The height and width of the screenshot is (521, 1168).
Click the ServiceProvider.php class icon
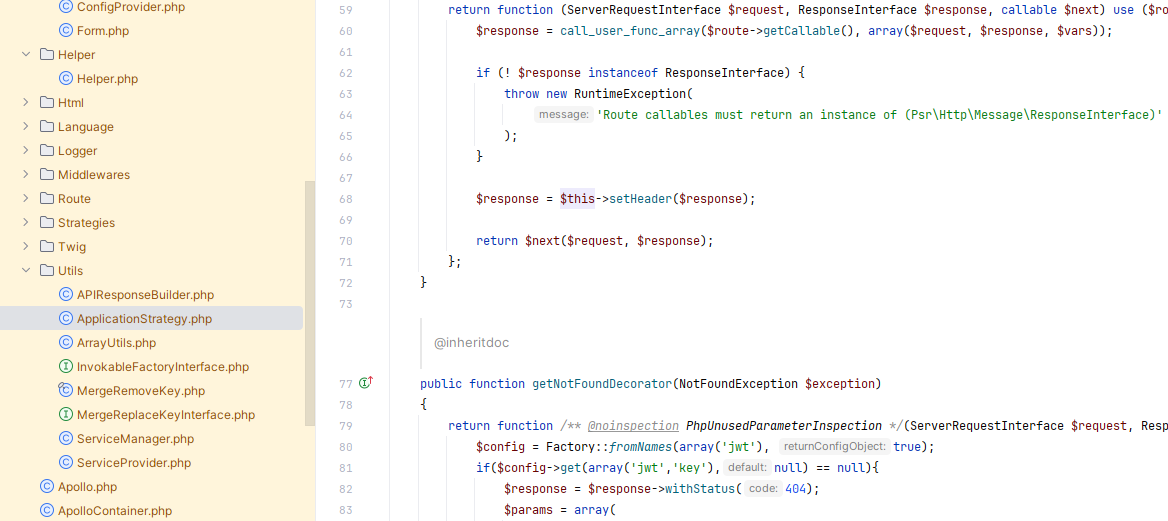tap(66, 463)
